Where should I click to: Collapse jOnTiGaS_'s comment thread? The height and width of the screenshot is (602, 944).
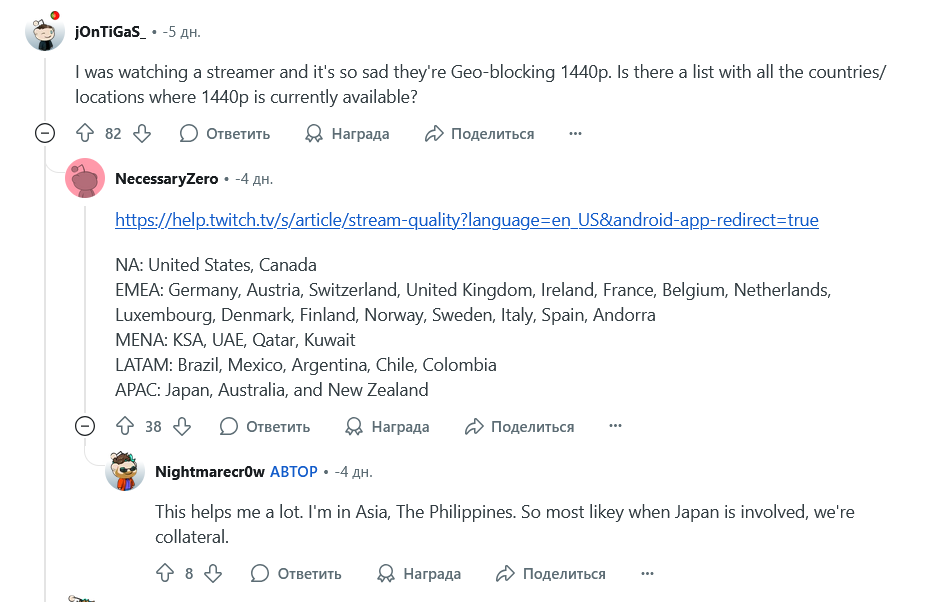pyautogui.click(x=45, y=133)
